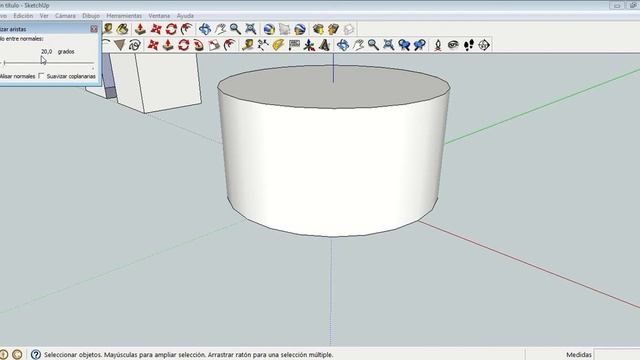
Task: Click the Next view camera icon
Action: coord(420,45)
